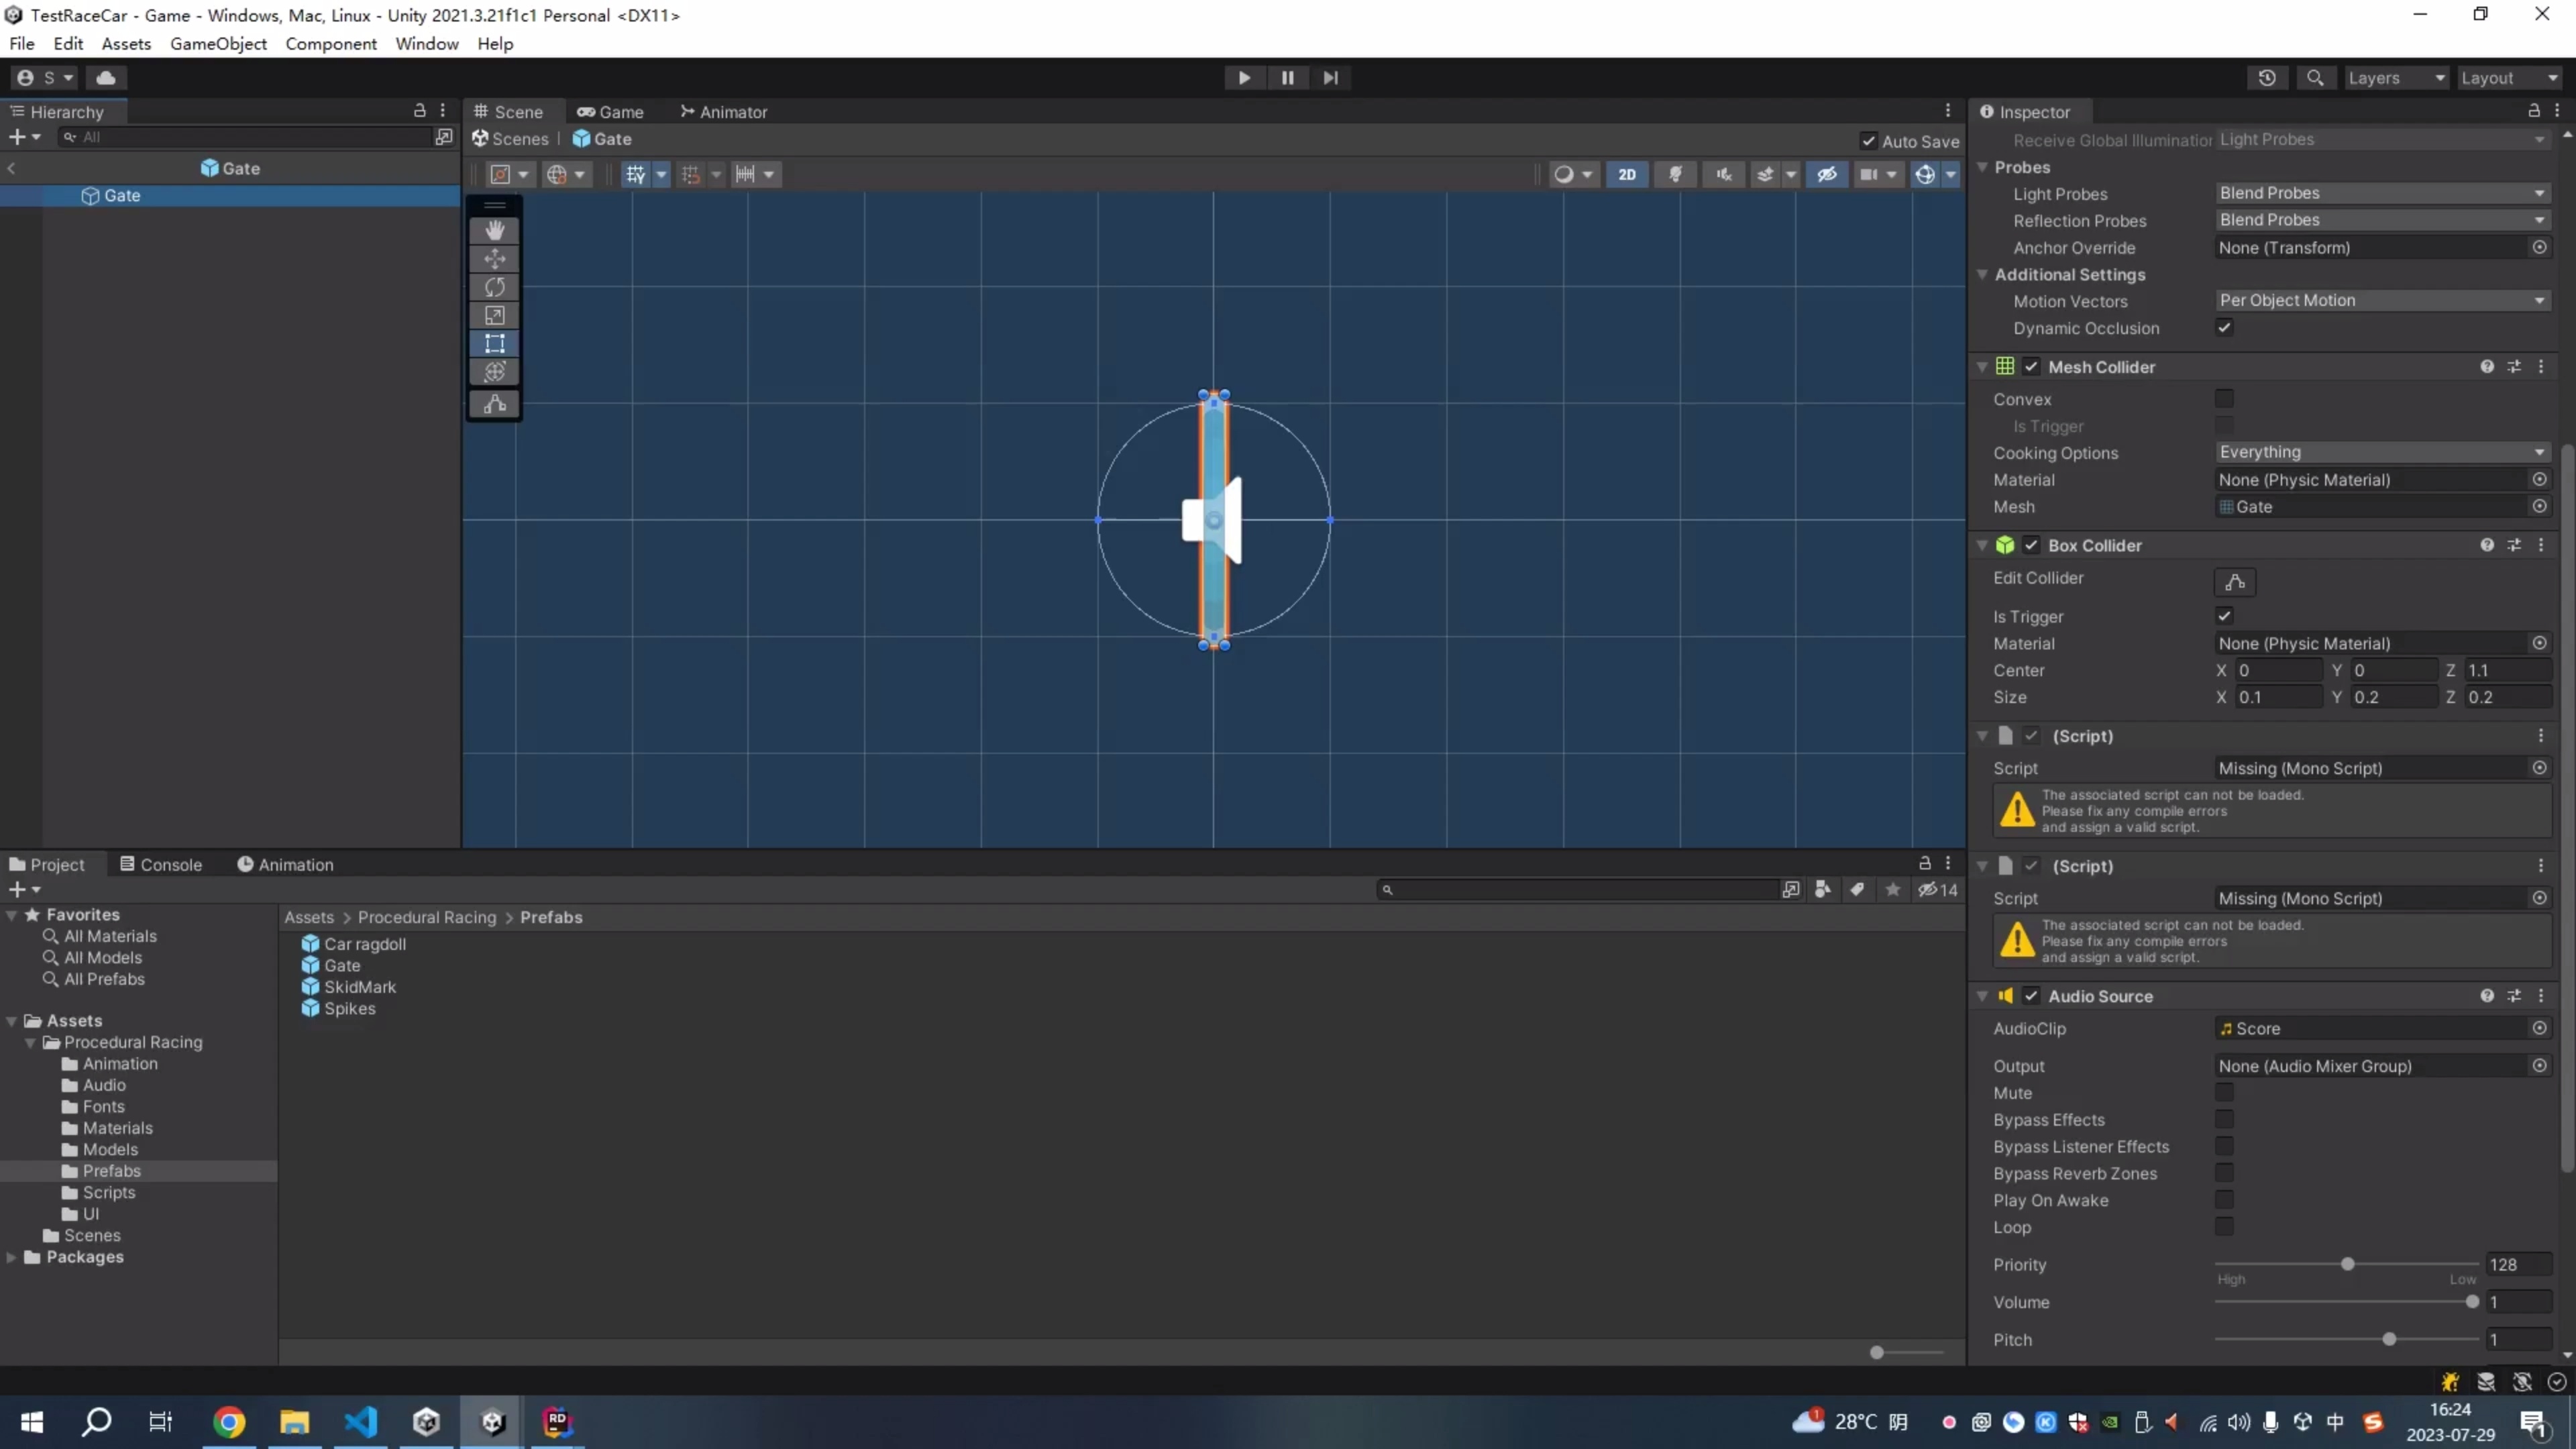Open the GameObject menu
This screenshot has width=2576, height=1449.
pos(218,44)
